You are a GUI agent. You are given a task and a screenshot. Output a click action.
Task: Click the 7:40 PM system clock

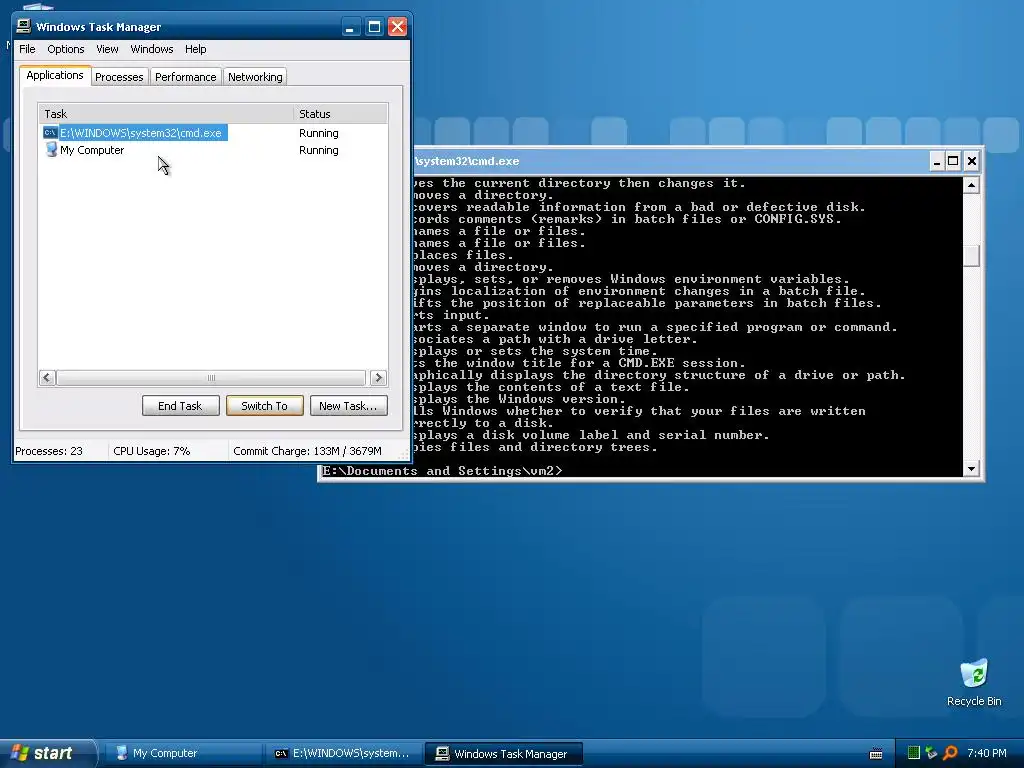[x=987, y=753]
